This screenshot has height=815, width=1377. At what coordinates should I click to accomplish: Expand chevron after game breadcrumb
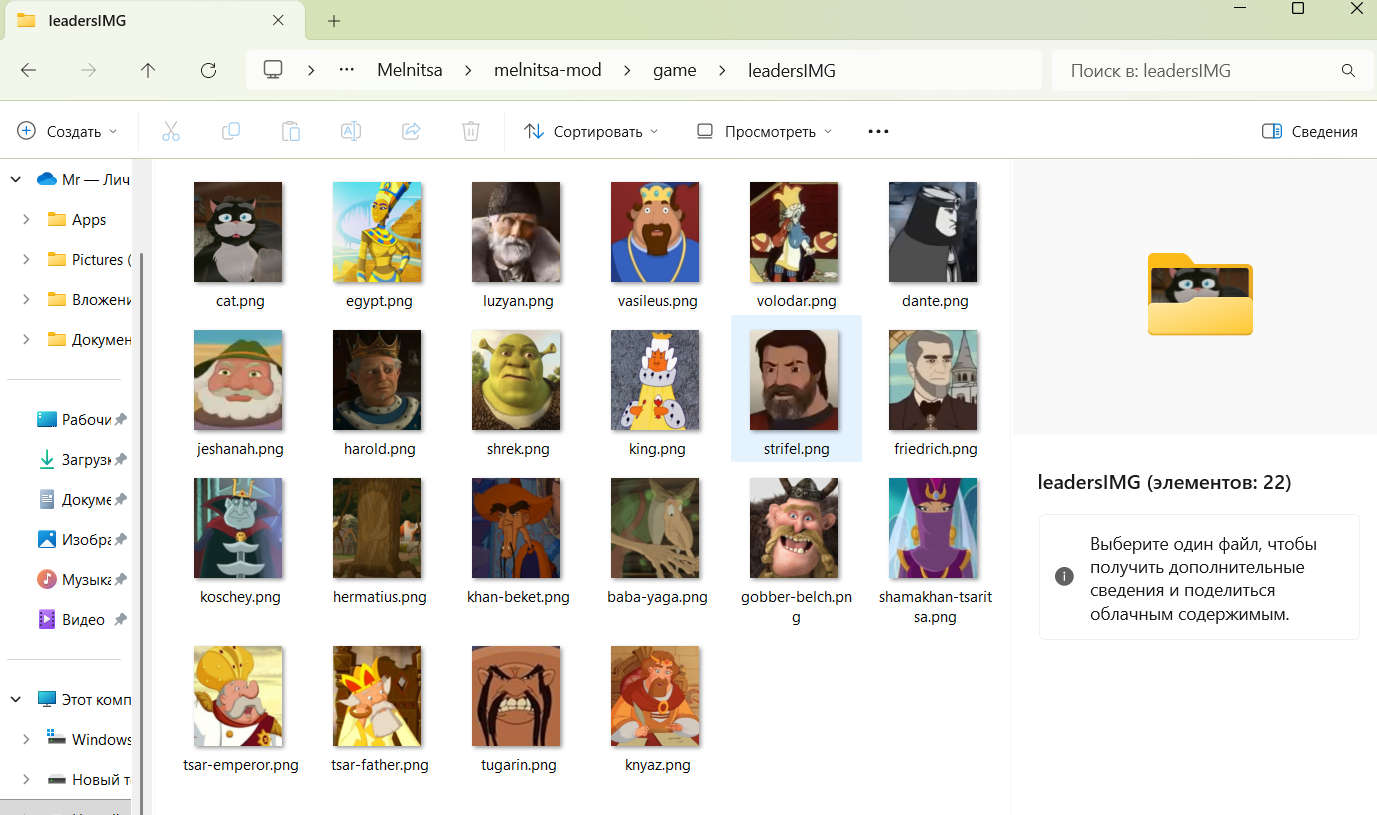click(723, 71)
